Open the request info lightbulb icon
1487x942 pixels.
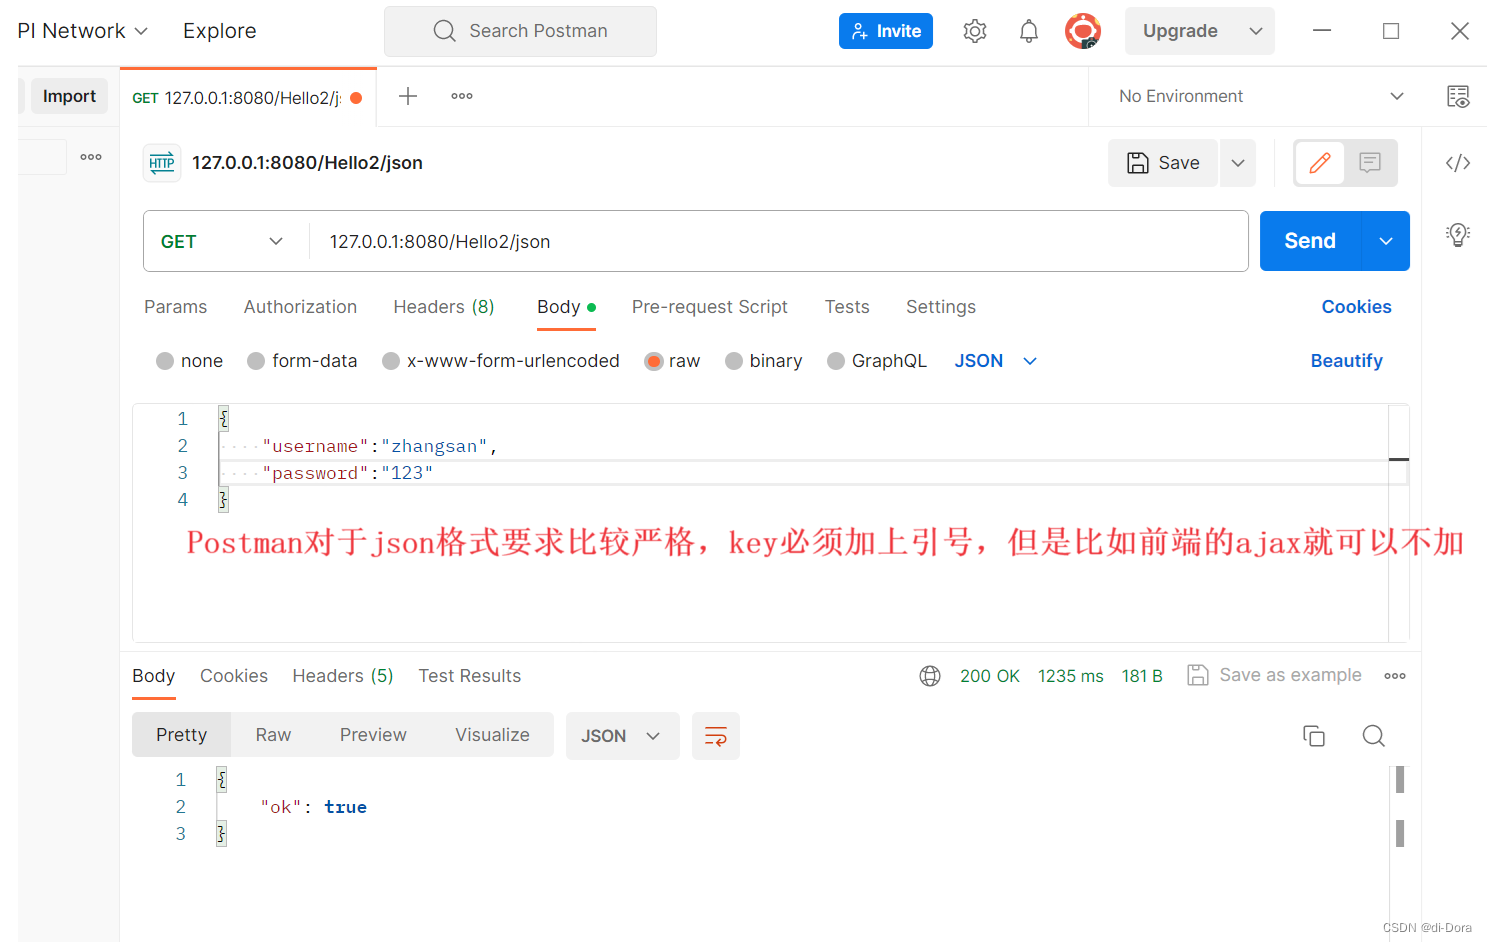(1458, 234)
